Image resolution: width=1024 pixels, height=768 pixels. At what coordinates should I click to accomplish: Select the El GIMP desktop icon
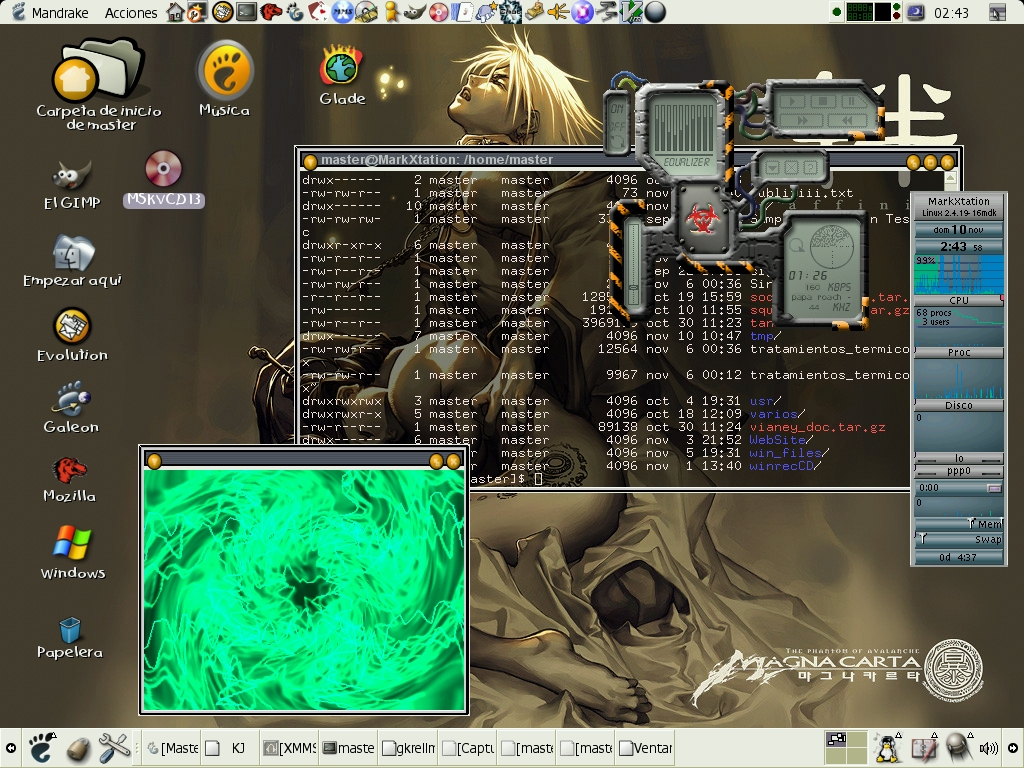pos(72,184)
